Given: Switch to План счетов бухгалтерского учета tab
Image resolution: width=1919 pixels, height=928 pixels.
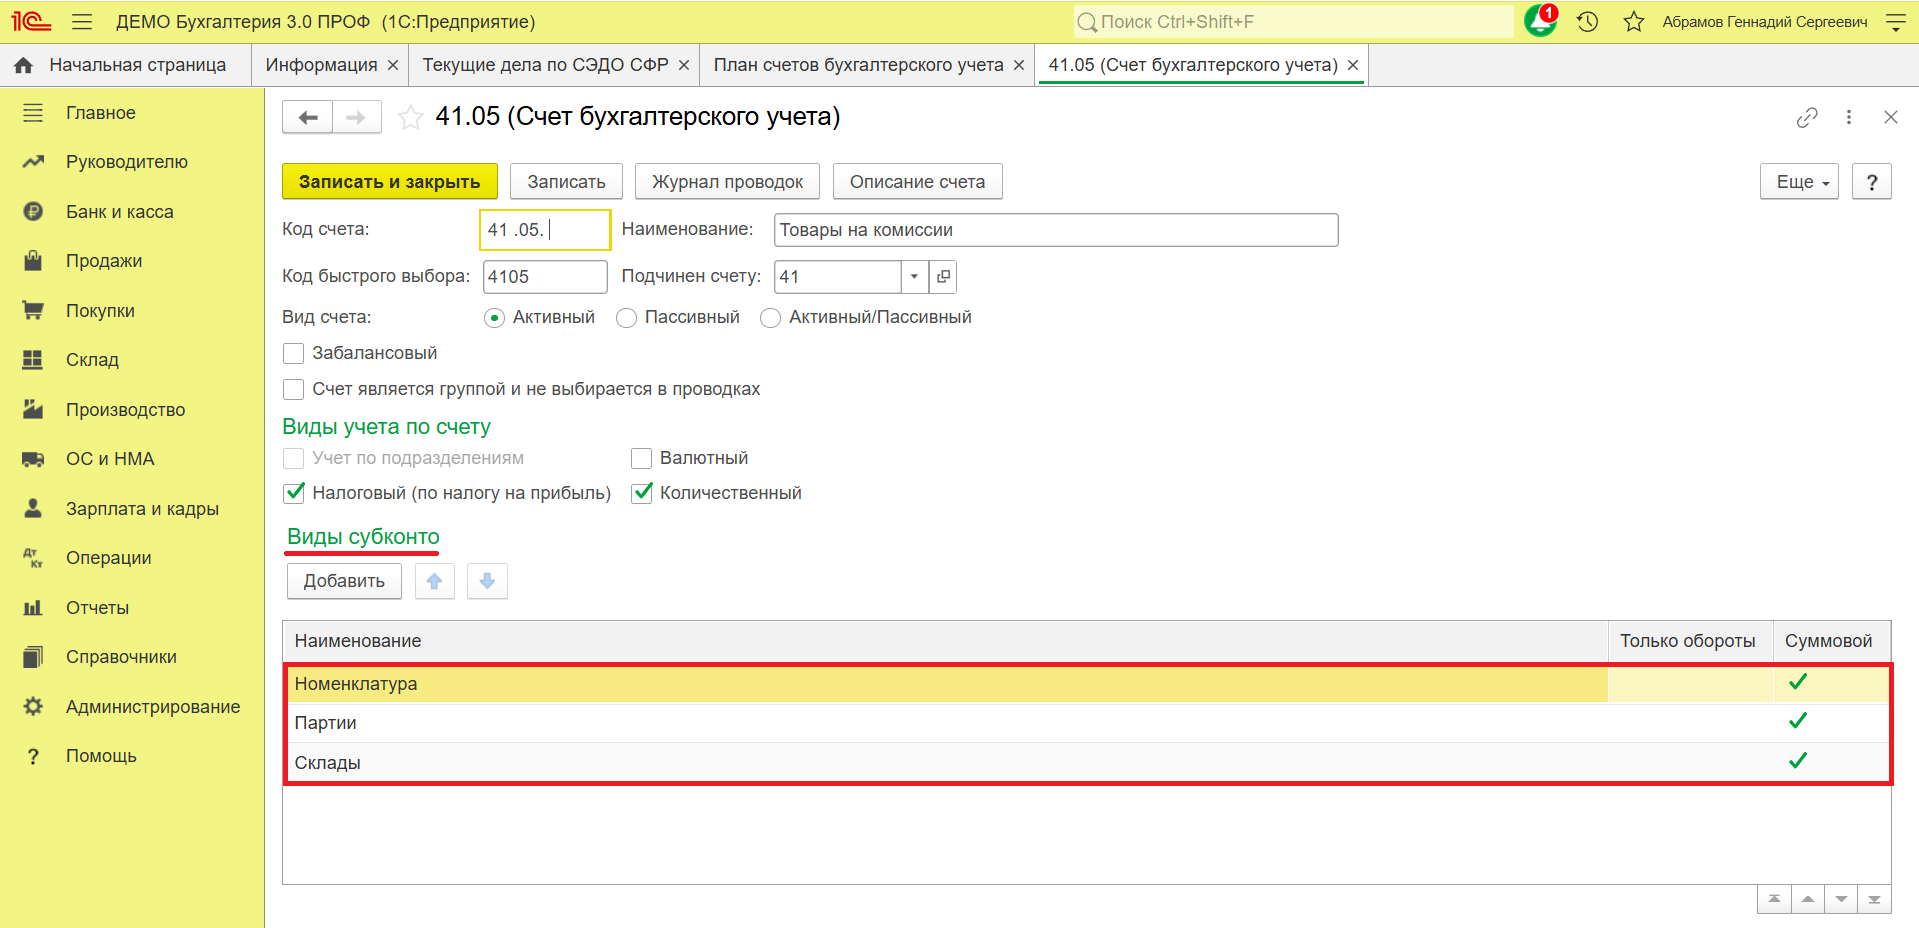Looking at the screenshot, I should 858,65.
